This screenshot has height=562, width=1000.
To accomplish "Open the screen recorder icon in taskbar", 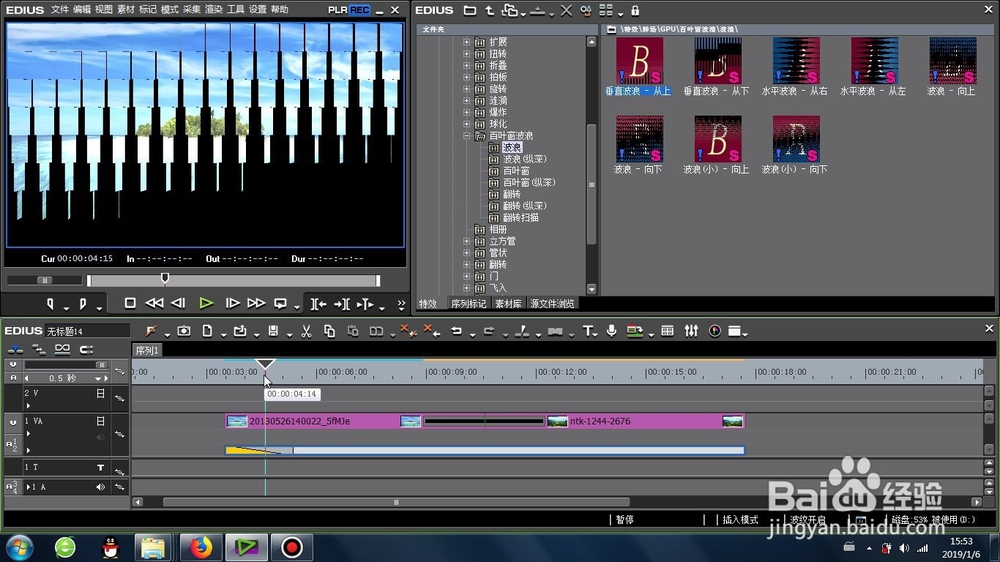I will pos(291,547).
